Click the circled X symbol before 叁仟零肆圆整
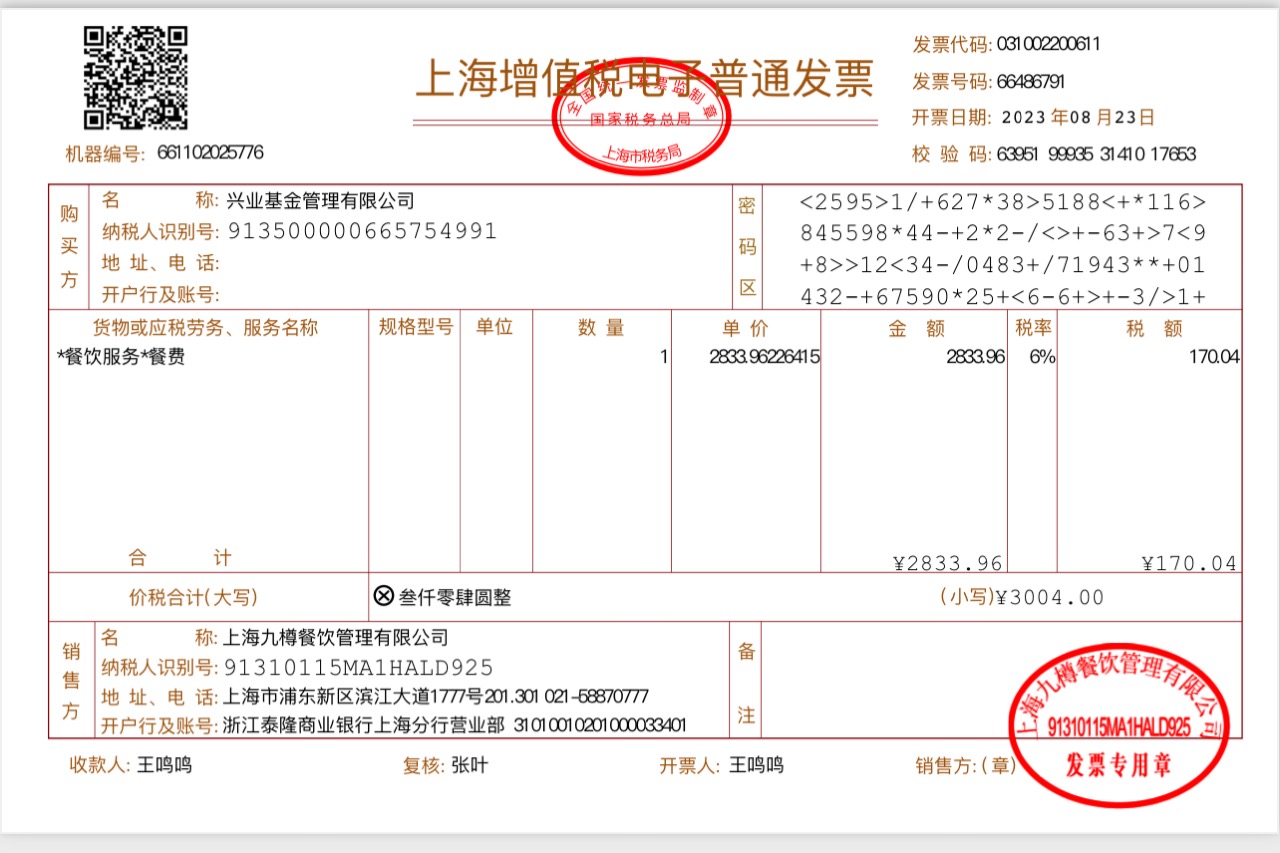 [x=384, y=597]
